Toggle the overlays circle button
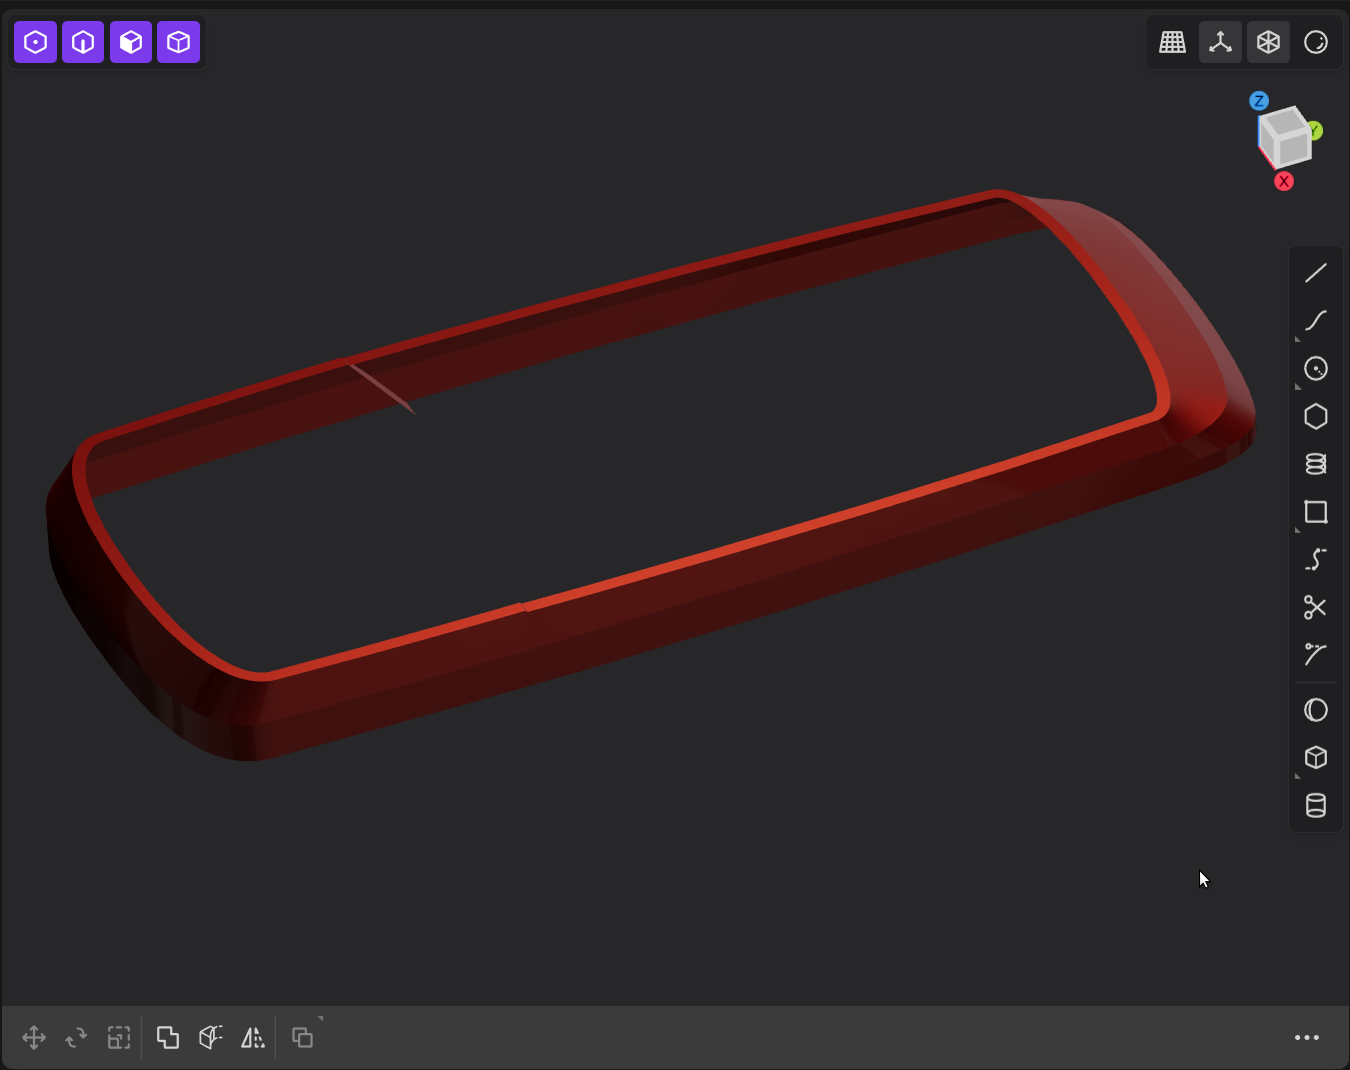1350x1070 pixels. pos(1316,42)
